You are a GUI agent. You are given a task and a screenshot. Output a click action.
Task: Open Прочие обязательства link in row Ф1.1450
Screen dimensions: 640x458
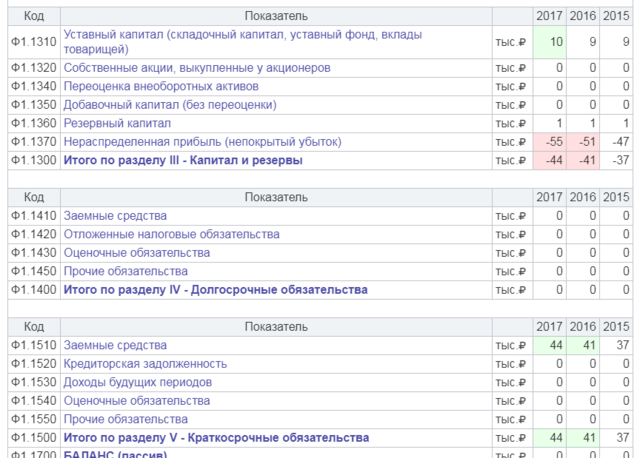(125, 271)
